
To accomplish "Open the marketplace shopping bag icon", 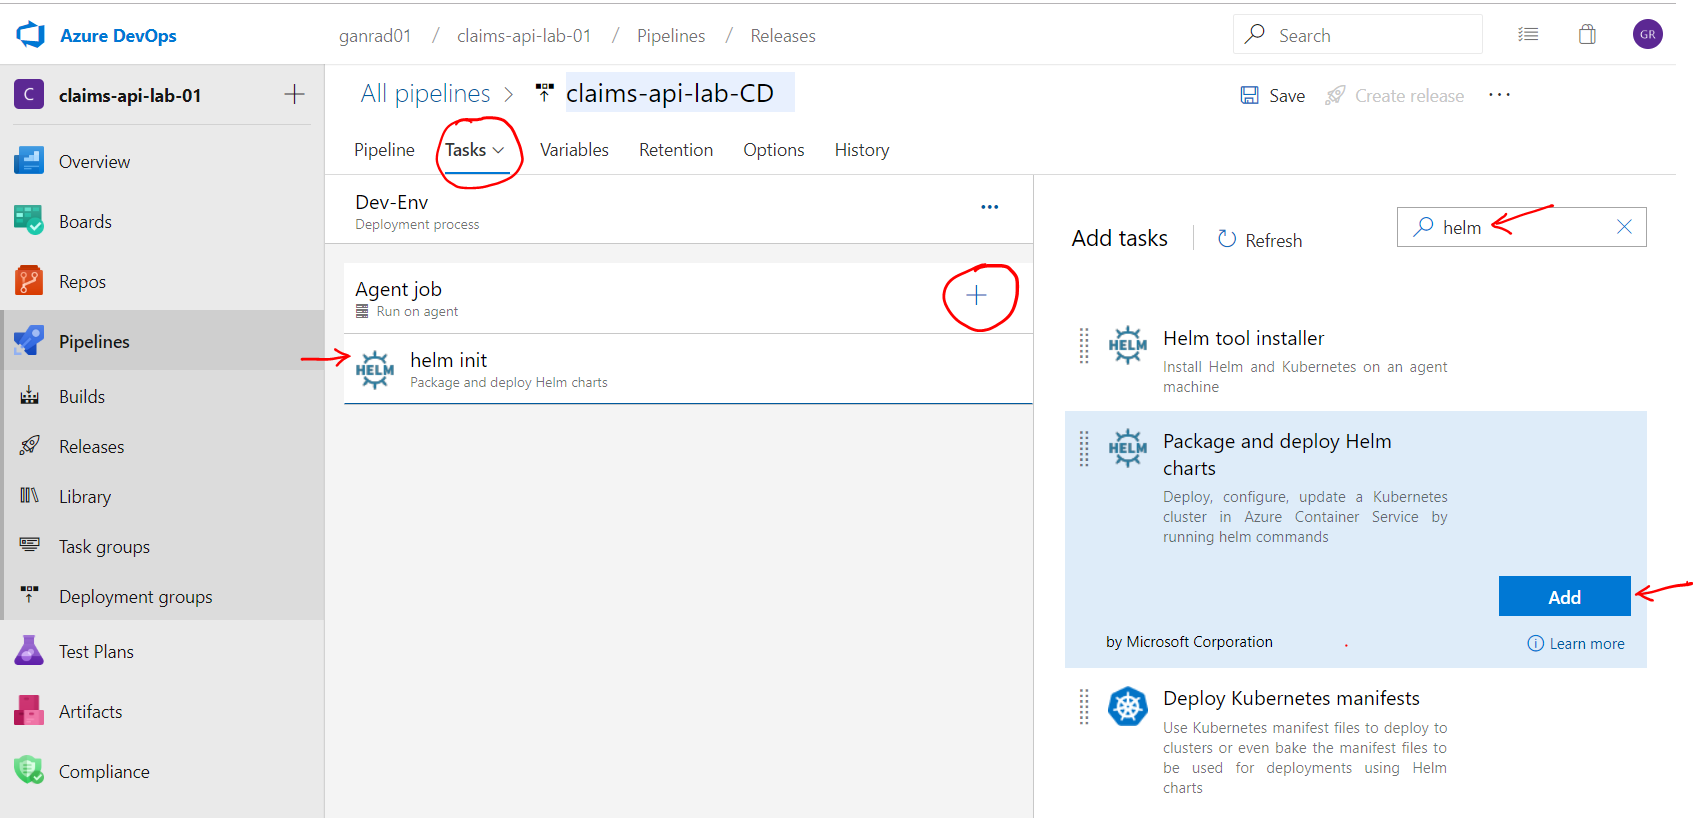I will coord(1587,35).
